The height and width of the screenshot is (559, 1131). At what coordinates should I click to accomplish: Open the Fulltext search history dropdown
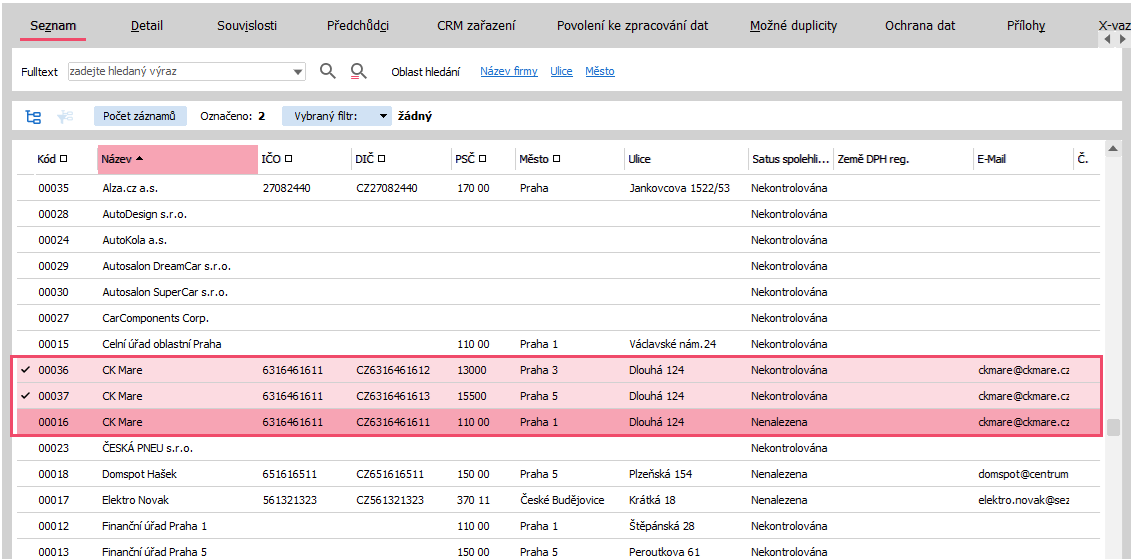(298, 72)
